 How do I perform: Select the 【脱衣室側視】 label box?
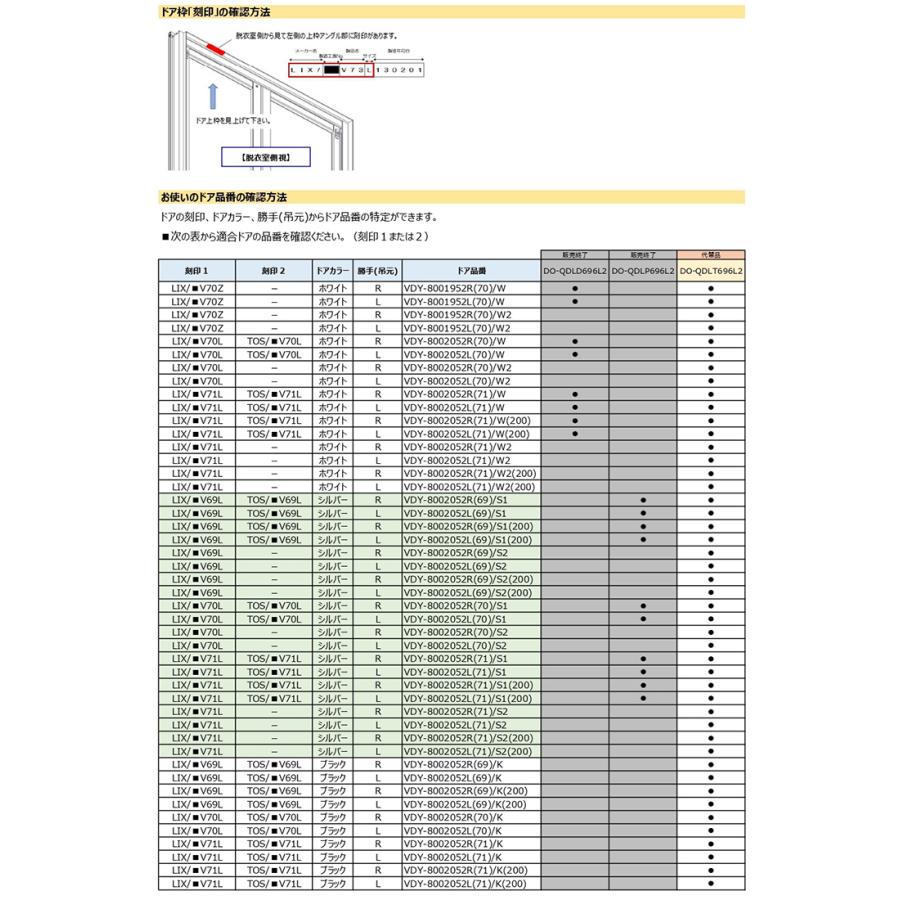(x=266, y=157)
